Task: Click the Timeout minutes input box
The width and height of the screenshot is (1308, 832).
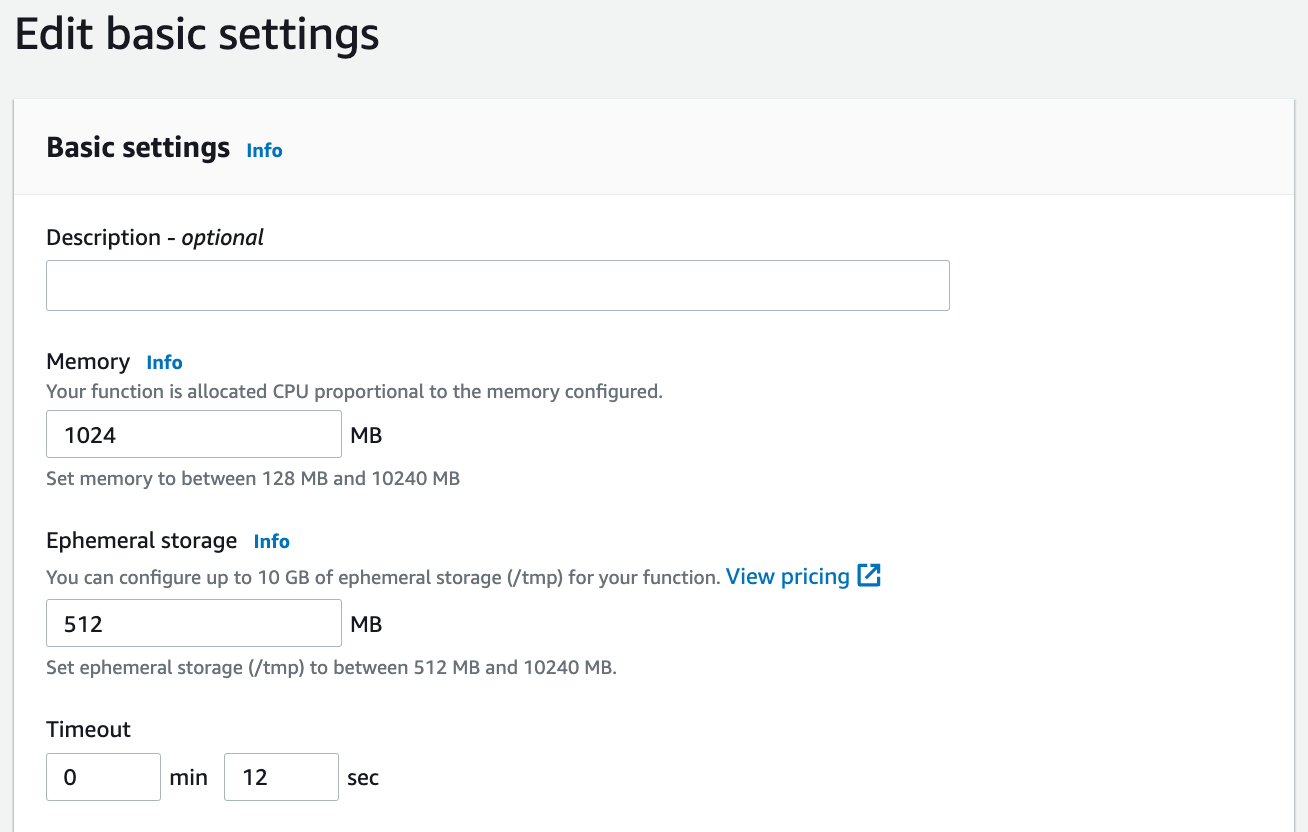Action: (x=103, y=777)
